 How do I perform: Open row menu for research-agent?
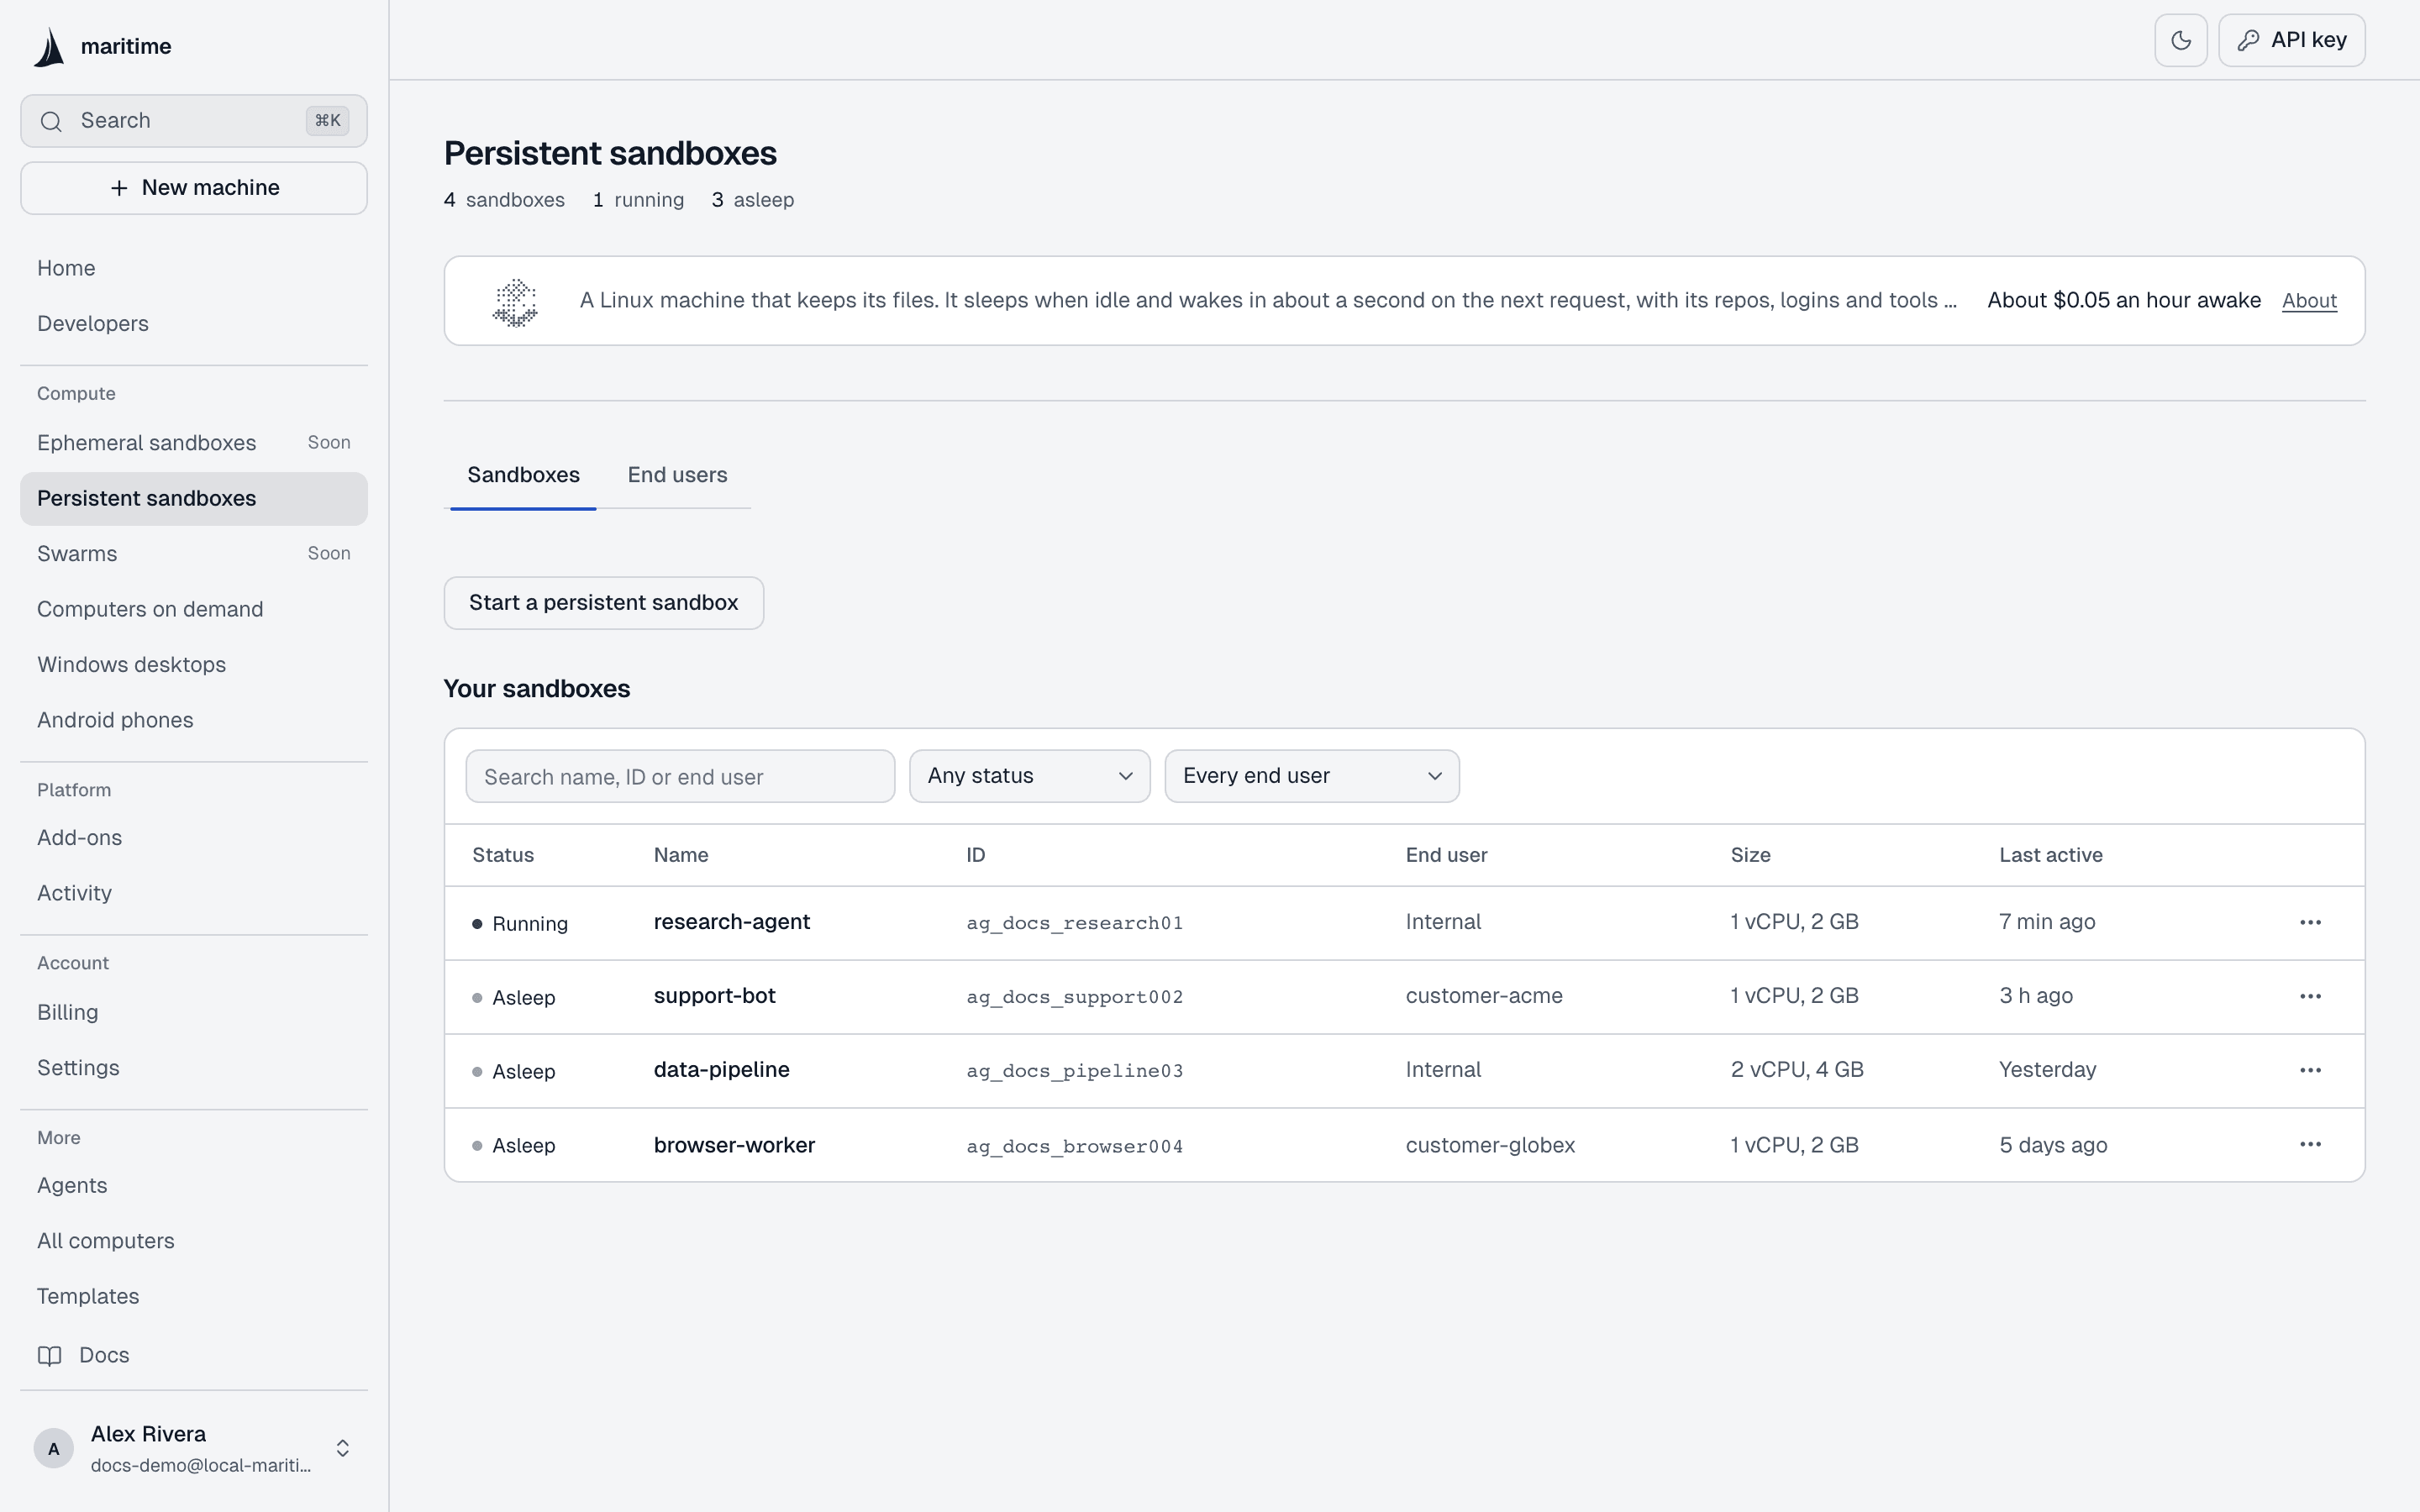(x=2310, y=922)
